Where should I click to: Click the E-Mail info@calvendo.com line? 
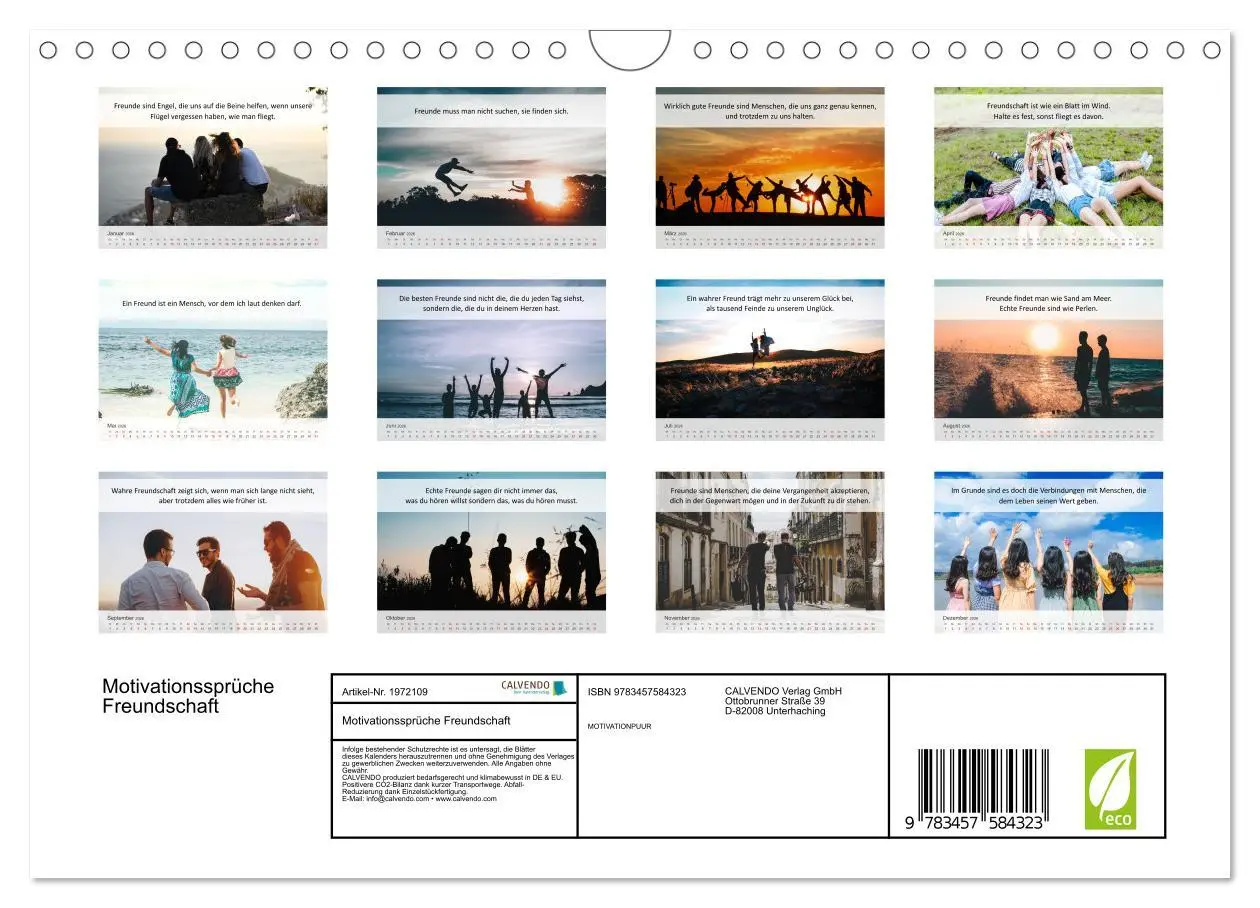coord(419,799)
